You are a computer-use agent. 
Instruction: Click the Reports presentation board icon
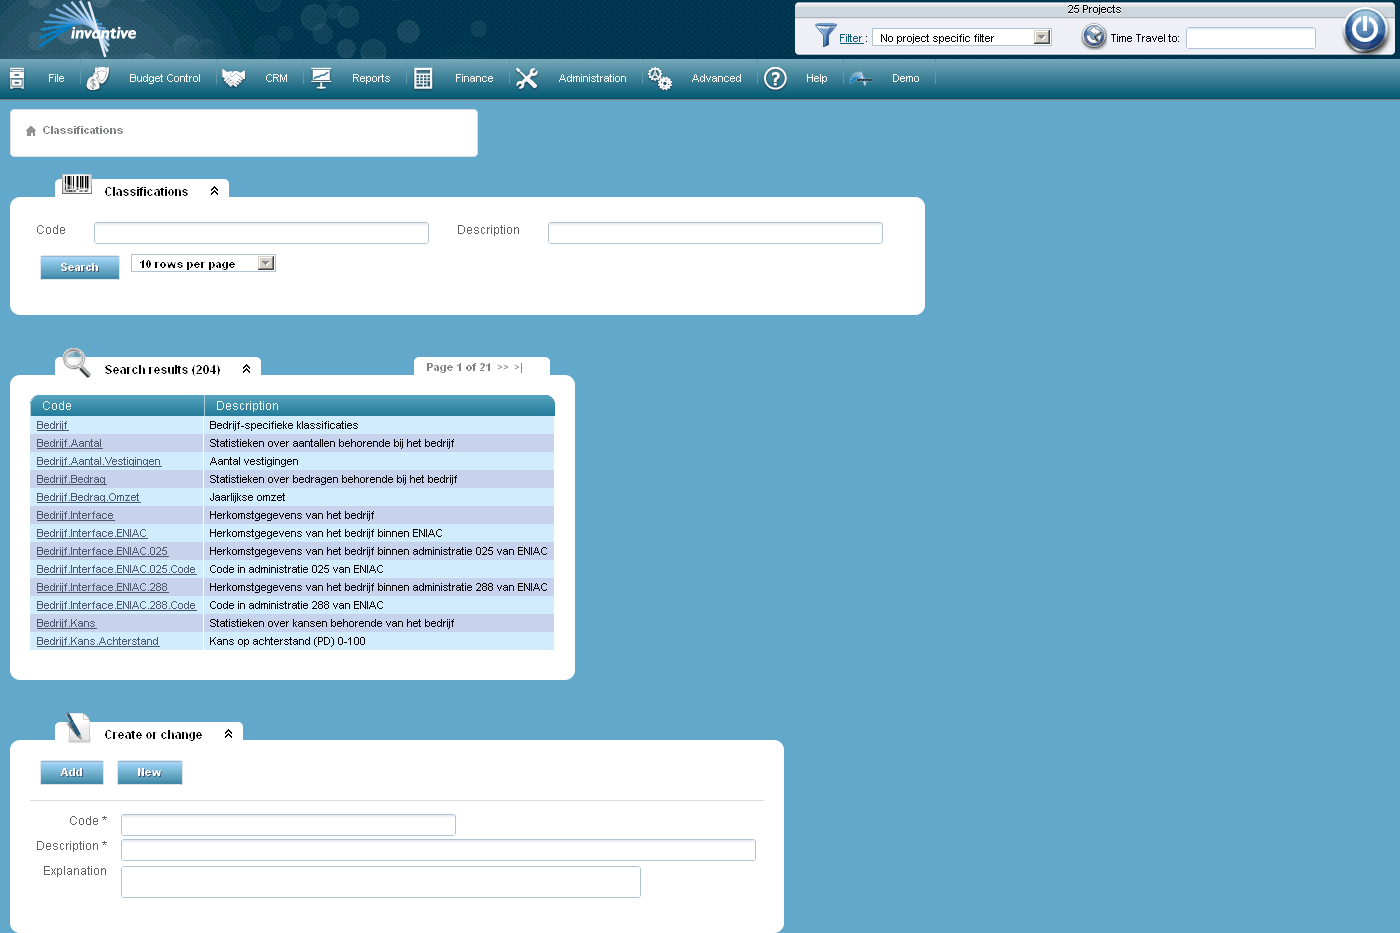point(321,78)
